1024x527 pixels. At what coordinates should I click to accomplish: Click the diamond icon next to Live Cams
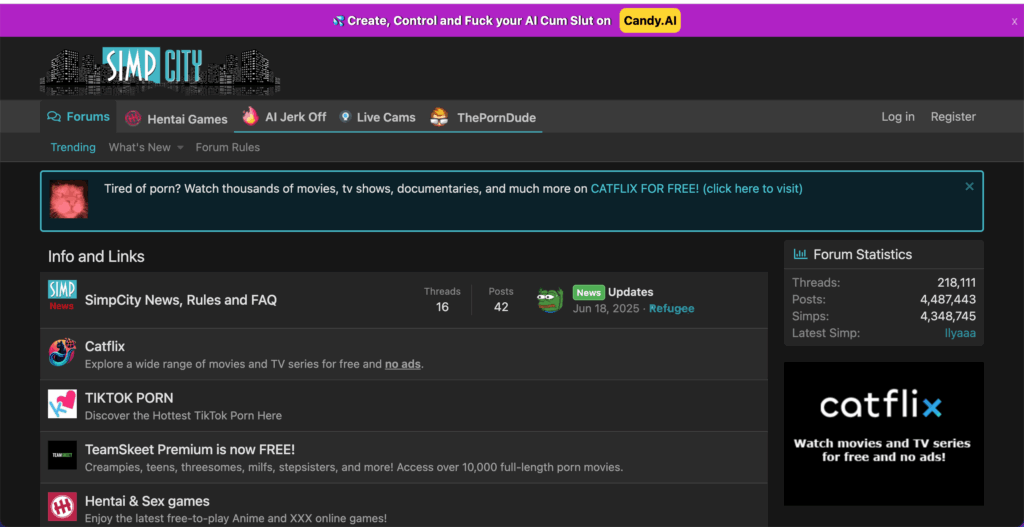(x=345, y=117)
